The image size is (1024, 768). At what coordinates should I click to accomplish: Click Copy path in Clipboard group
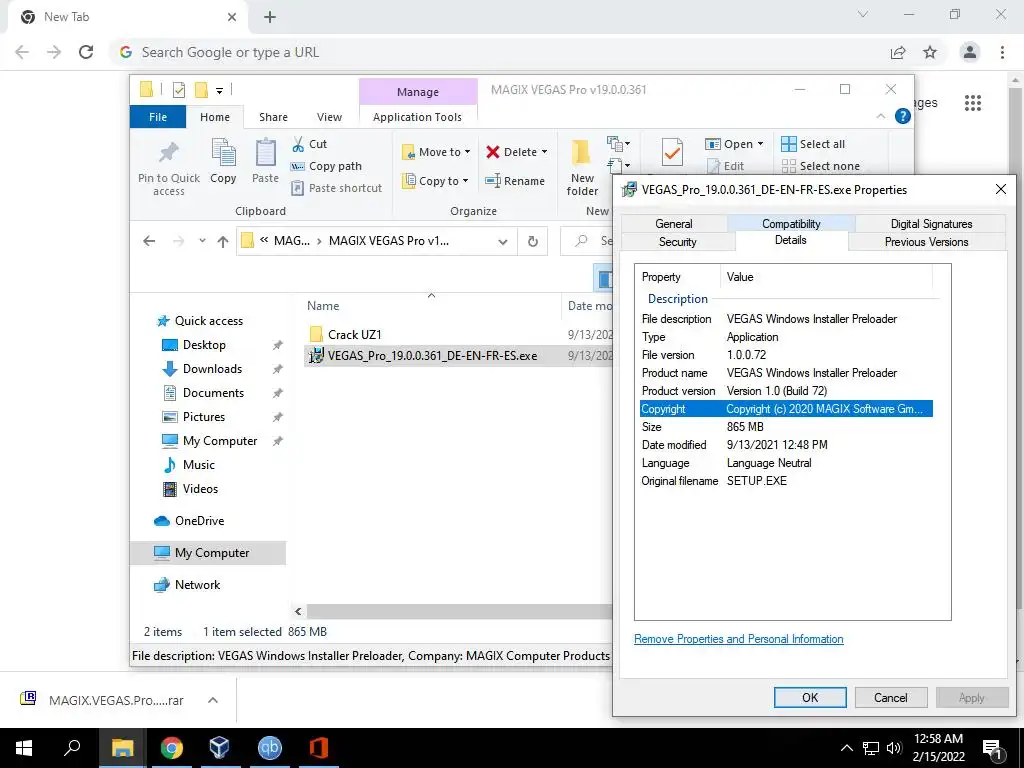tap(327, 166)
